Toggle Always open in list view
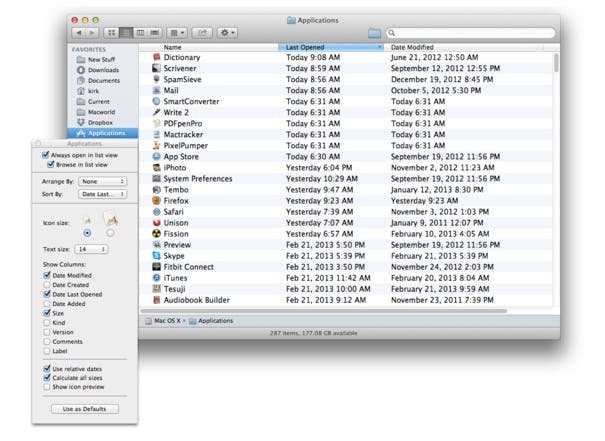This screenshot has width=605, height=441. point(46,155)
